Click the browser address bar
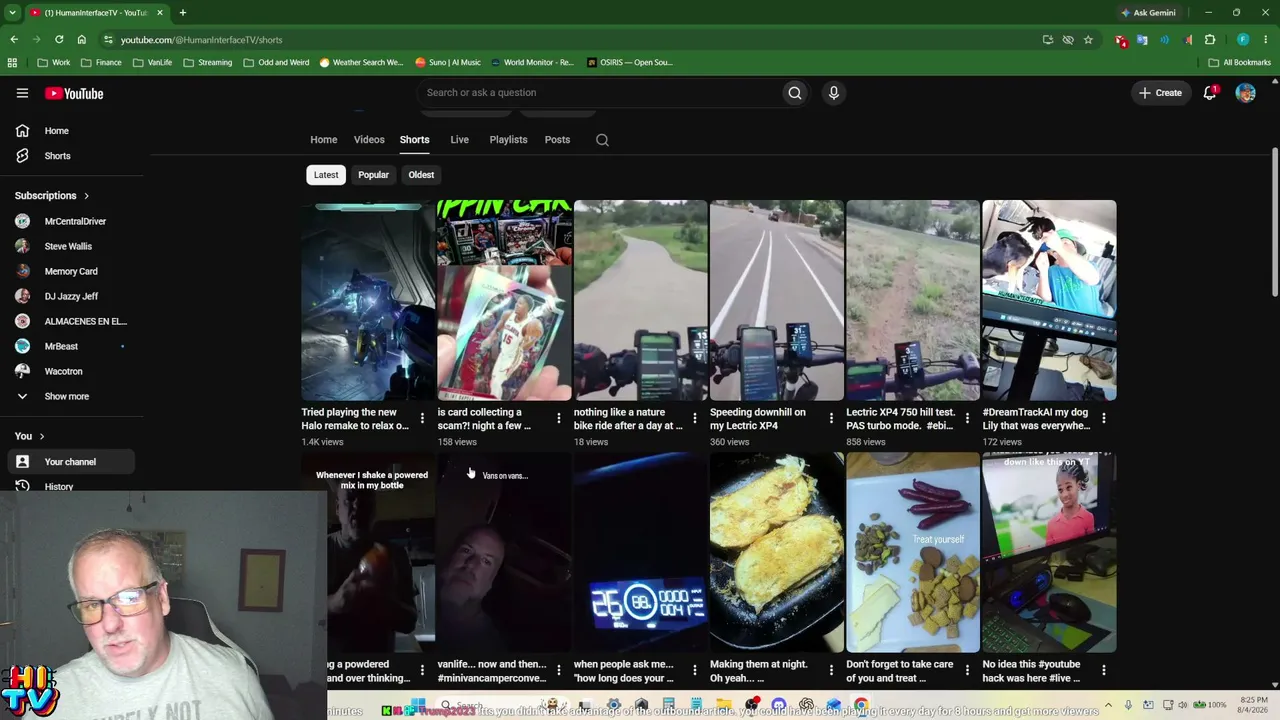Image resolution: width=1280 pixels, height=720 pixels. point(570,40)
